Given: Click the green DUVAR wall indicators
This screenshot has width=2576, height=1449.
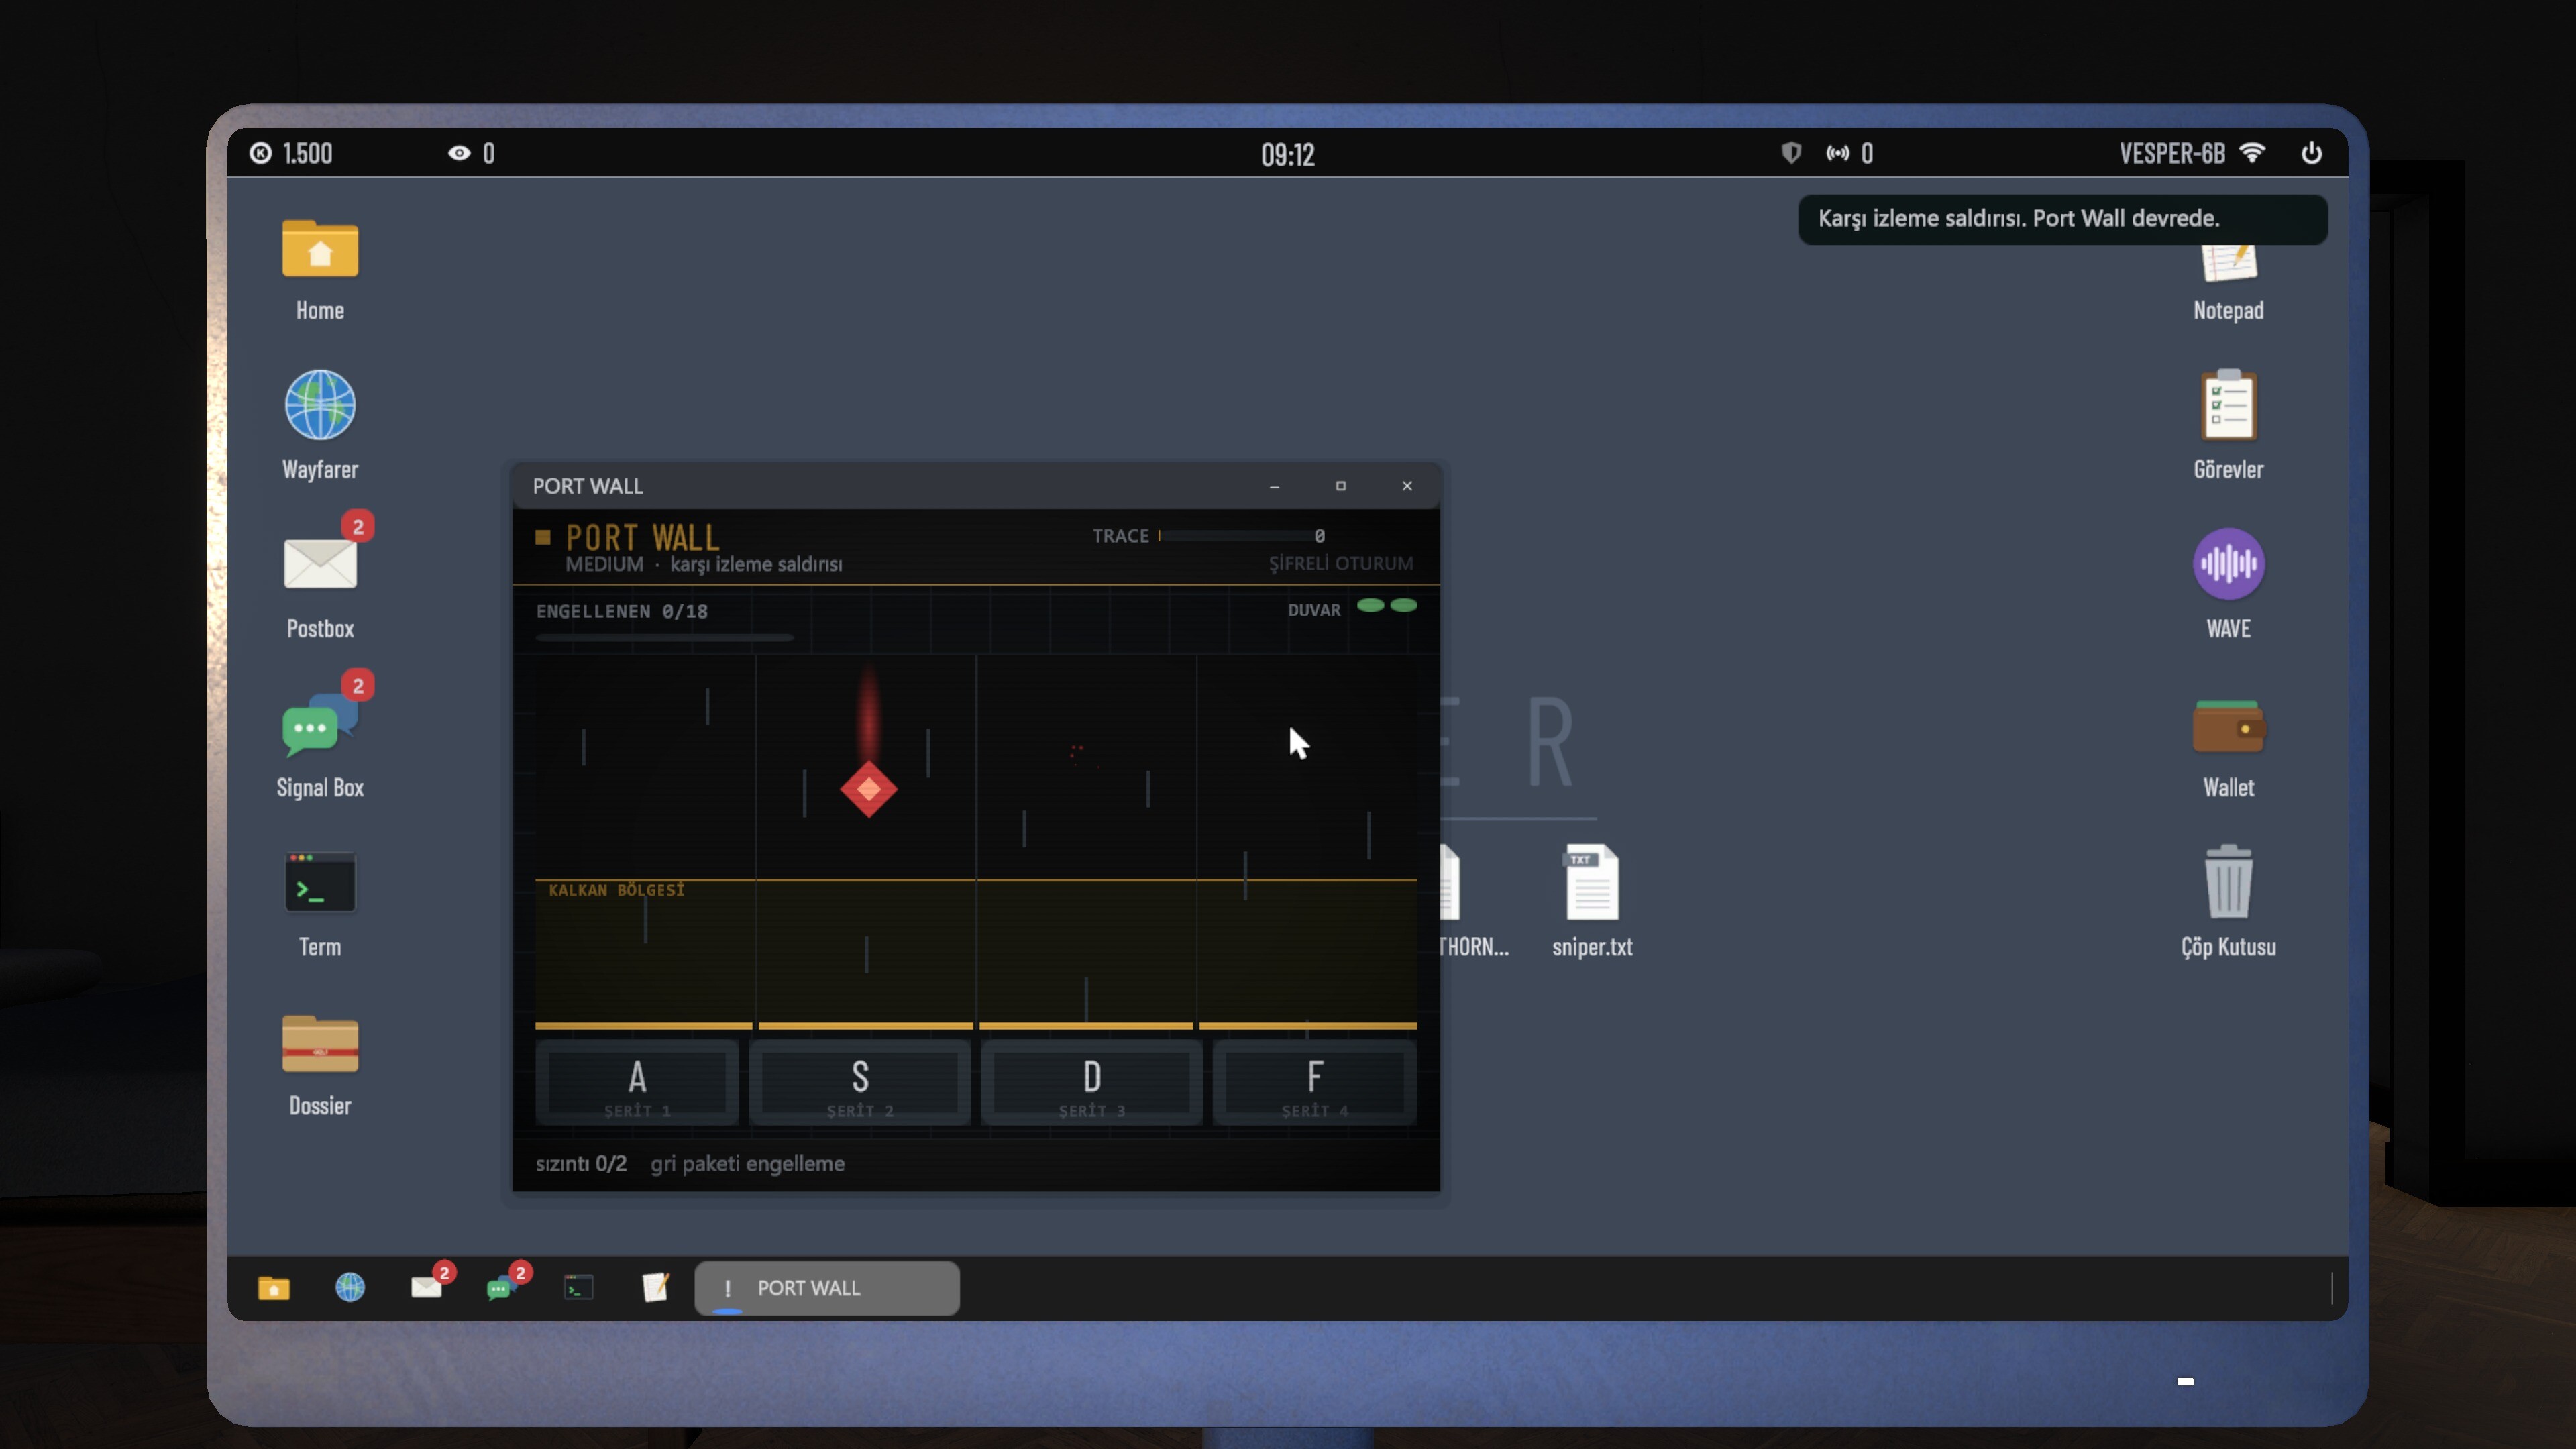Looking at the screenshot, I should [x=1387, y=606].
